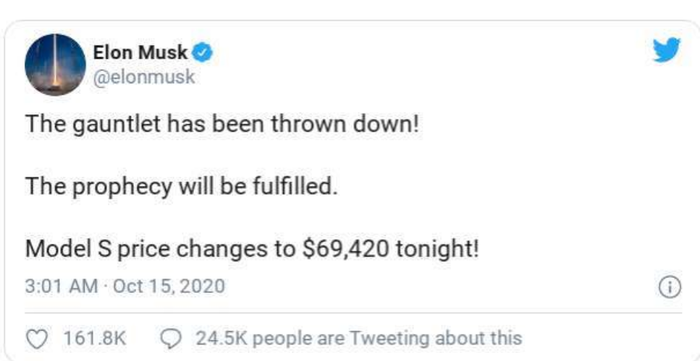Click the word 'prophecy' in tweet

[122, 188]
